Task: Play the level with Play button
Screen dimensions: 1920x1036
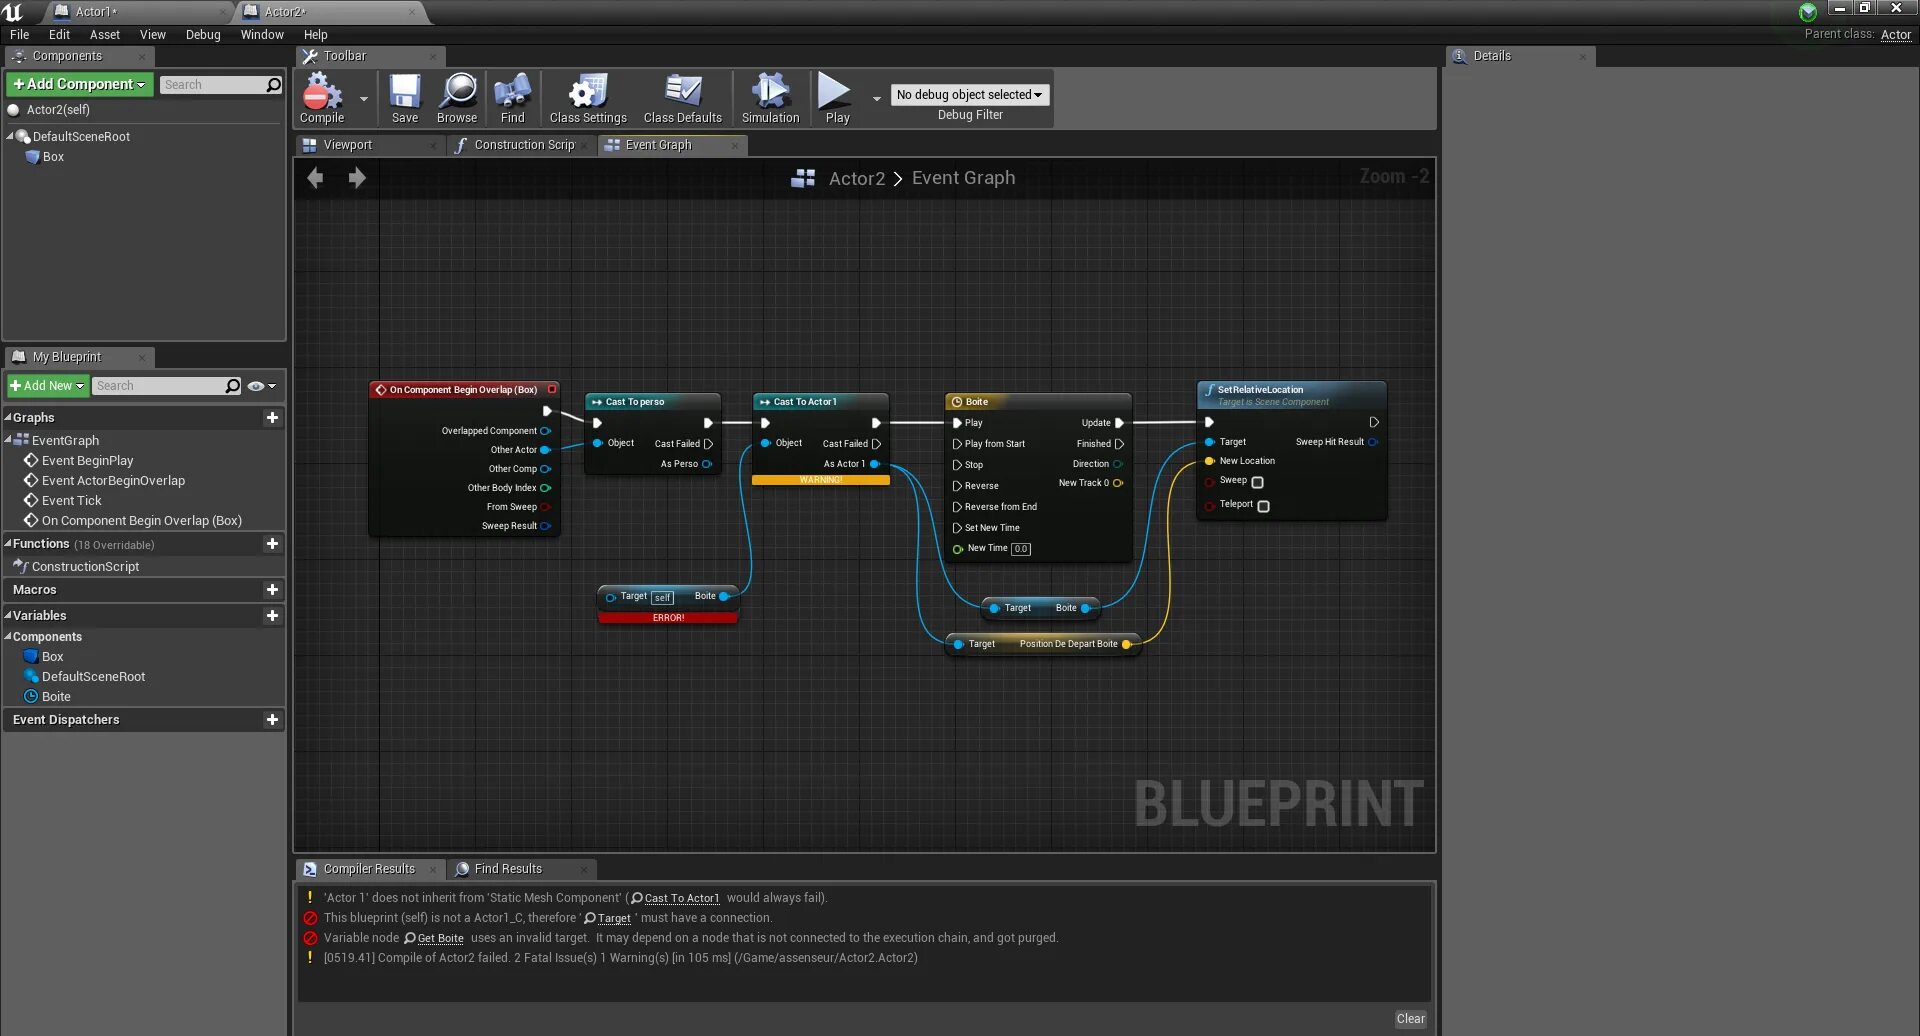Action: pyautogui.click(x=836, y=97)
